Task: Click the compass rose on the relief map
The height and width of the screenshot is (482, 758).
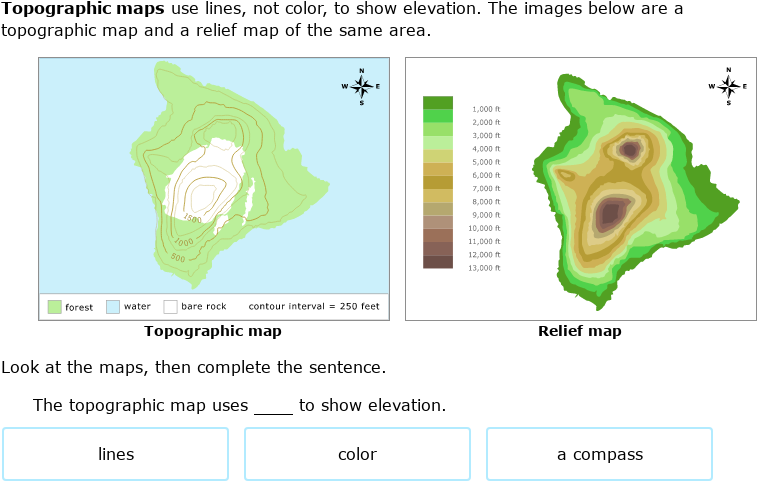Action: click(728, 86)
